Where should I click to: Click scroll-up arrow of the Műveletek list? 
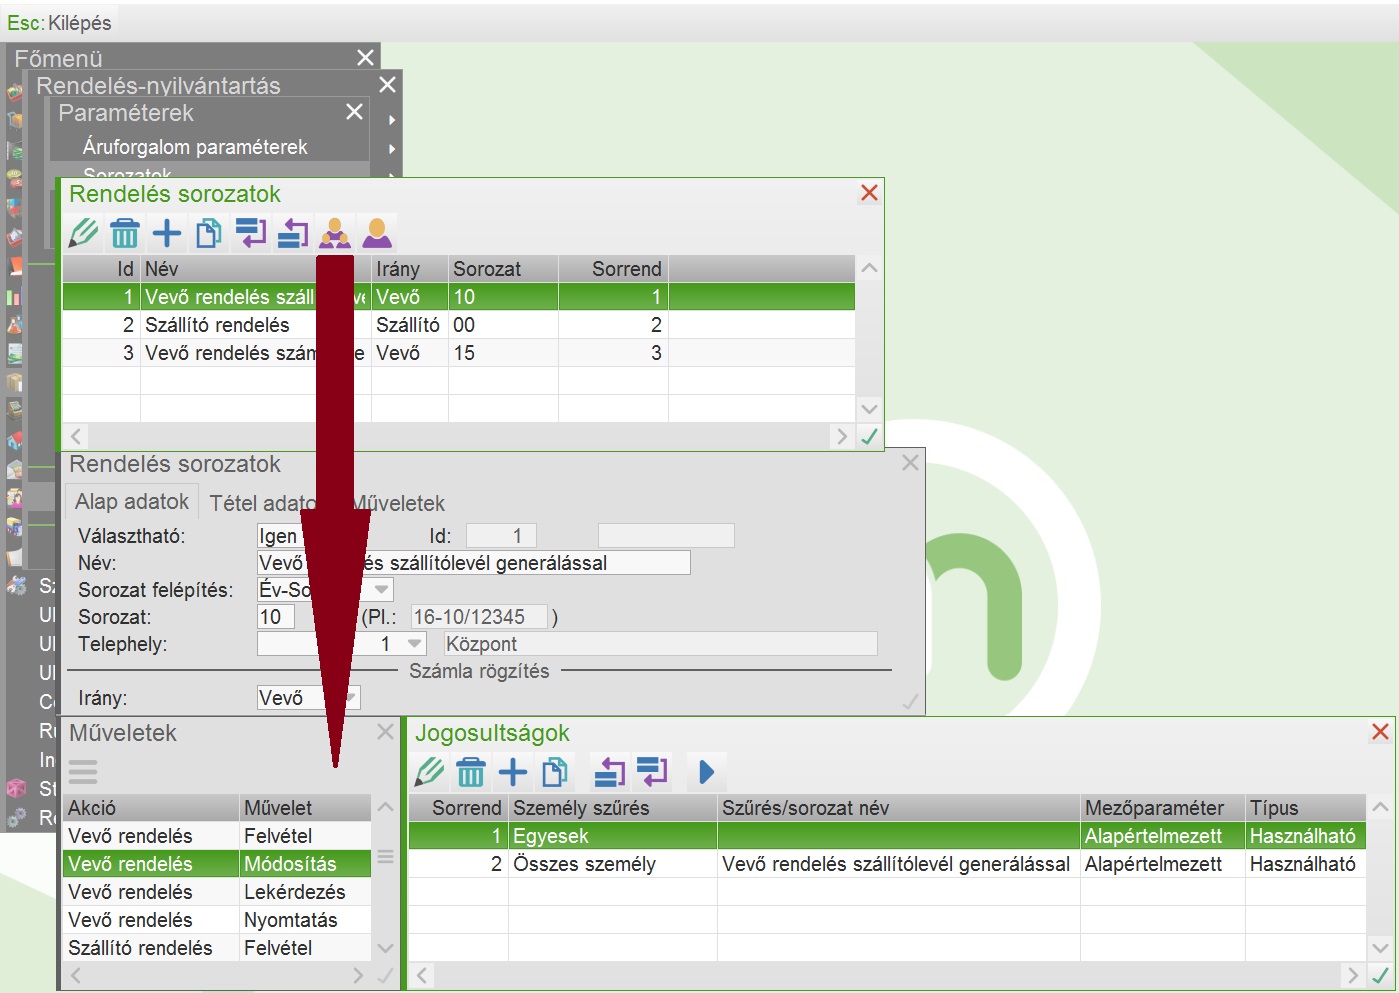pos(385,807)
